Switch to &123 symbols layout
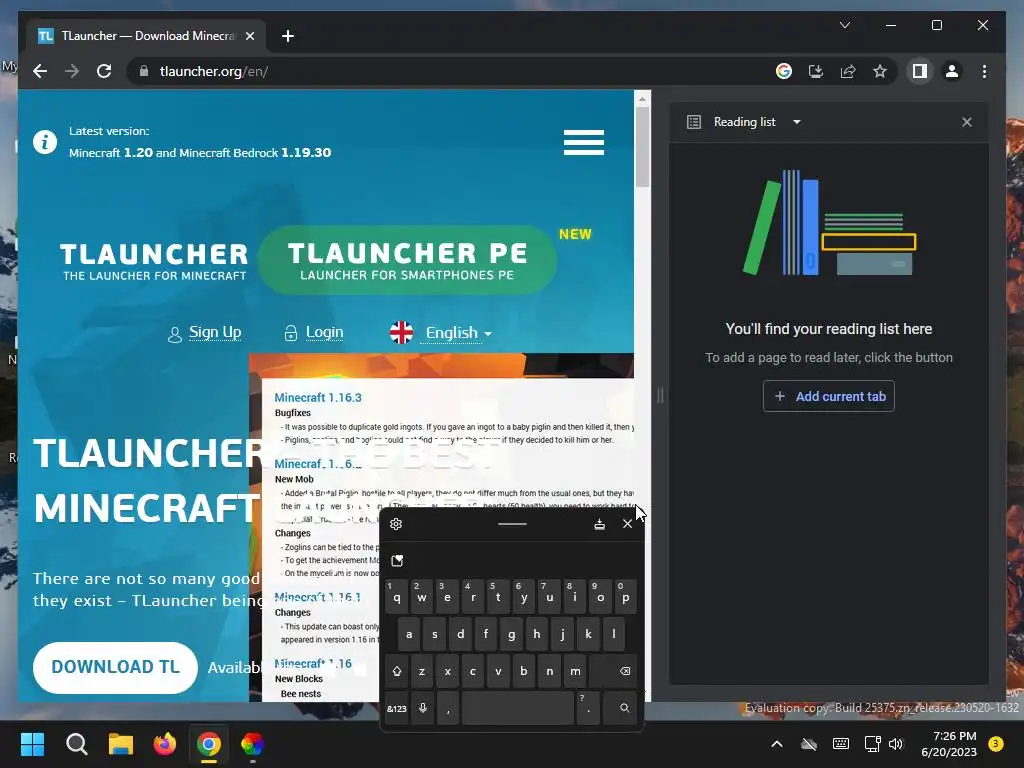This screenshot has height=768, width=1024. [396, 708]
